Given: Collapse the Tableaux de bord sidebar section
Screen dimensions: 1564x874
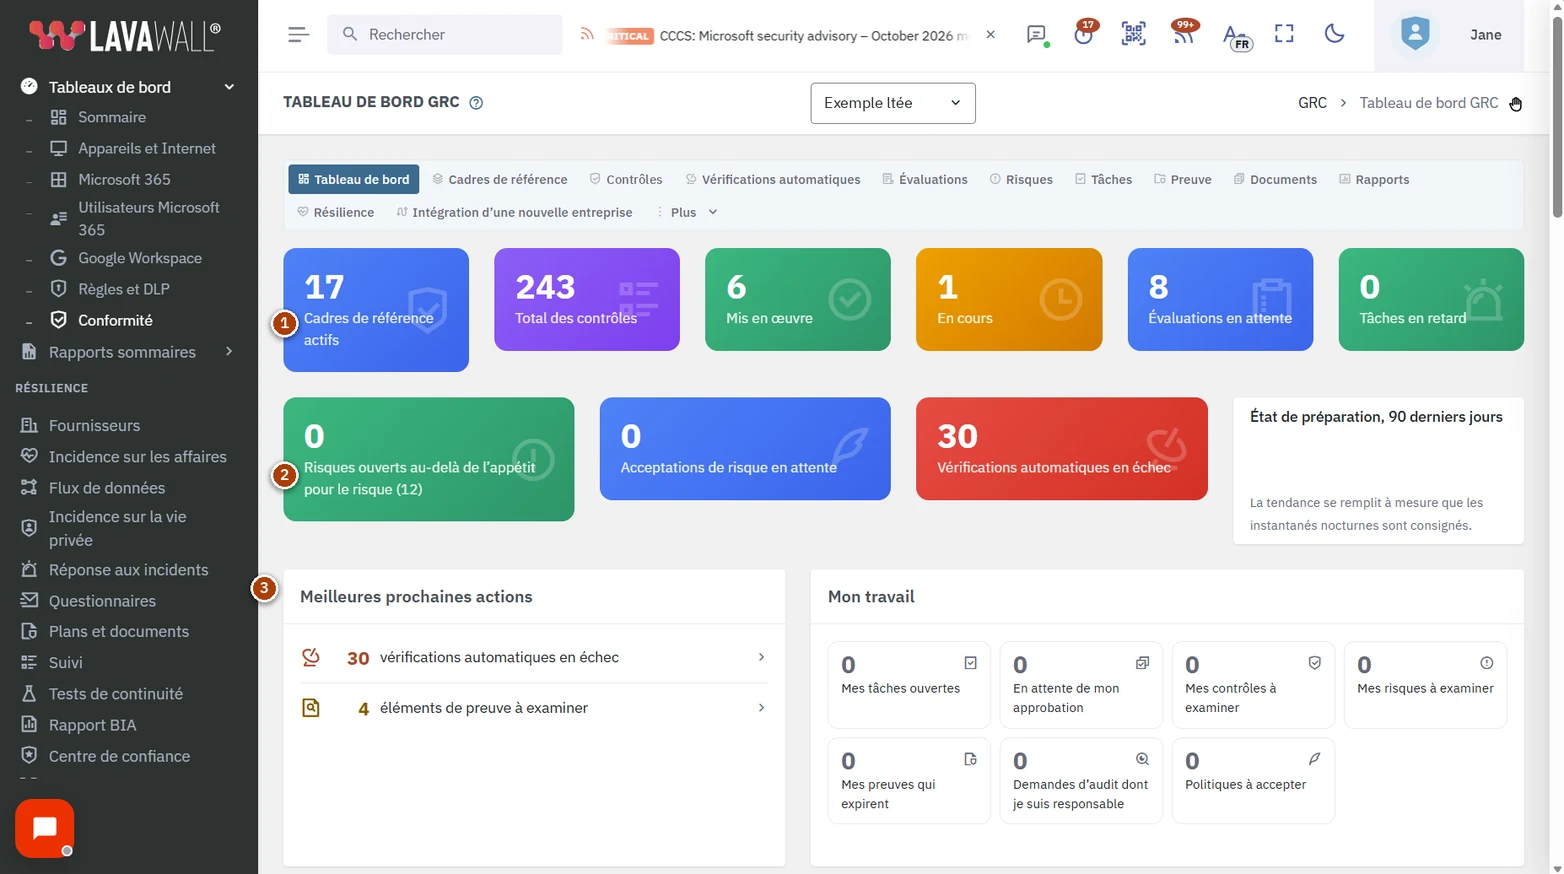Looking at the screenshot, I should [229, 87].
